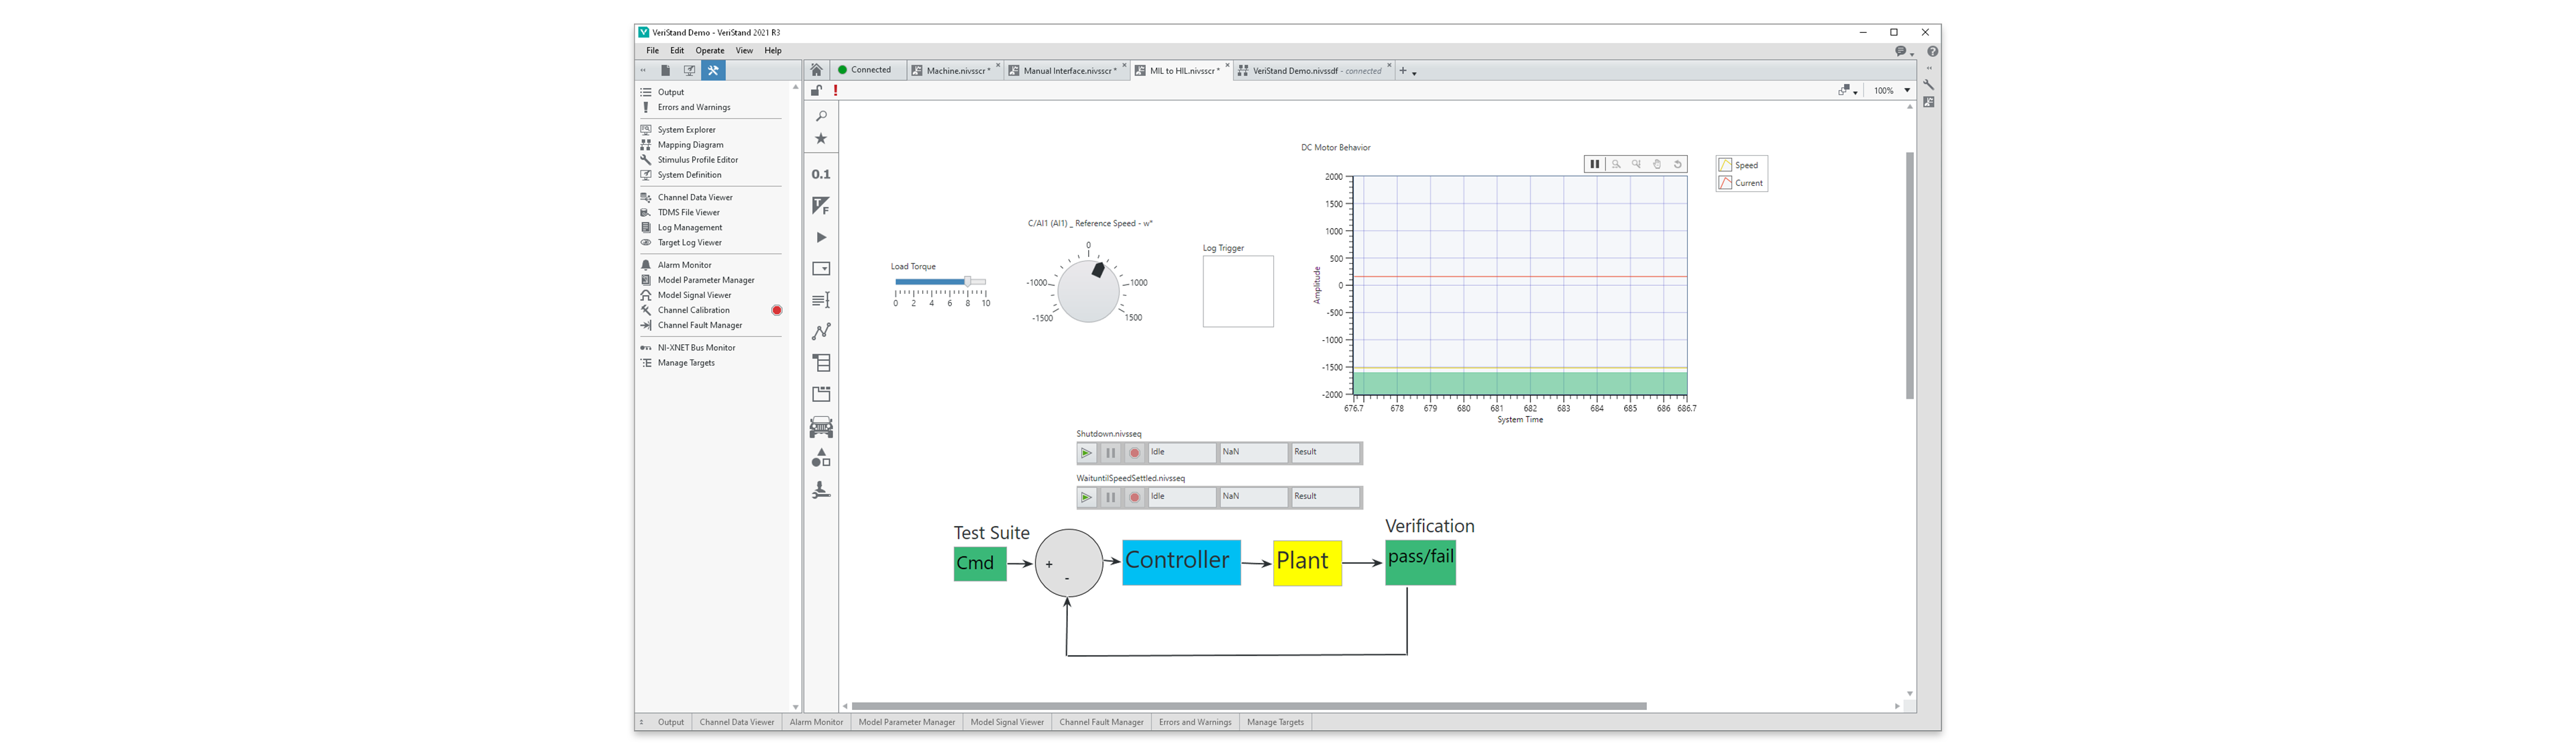
Task: Run the WaituntilSpeedSettled.nivsseq sequence
Action: (x=1086, y=497)
